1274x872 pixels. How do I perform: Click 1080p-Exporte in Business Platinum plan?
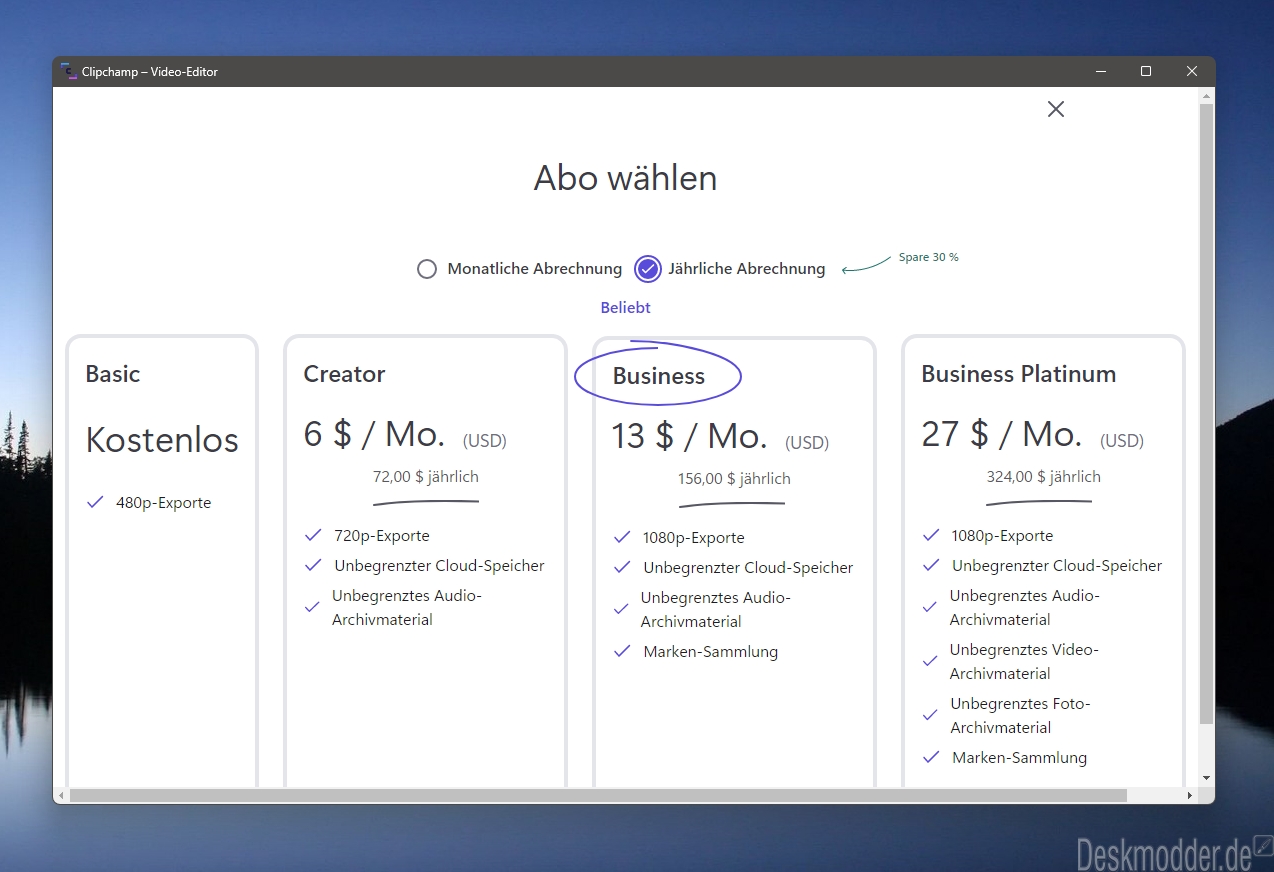pyautogui.click(x=1002, y=536)
